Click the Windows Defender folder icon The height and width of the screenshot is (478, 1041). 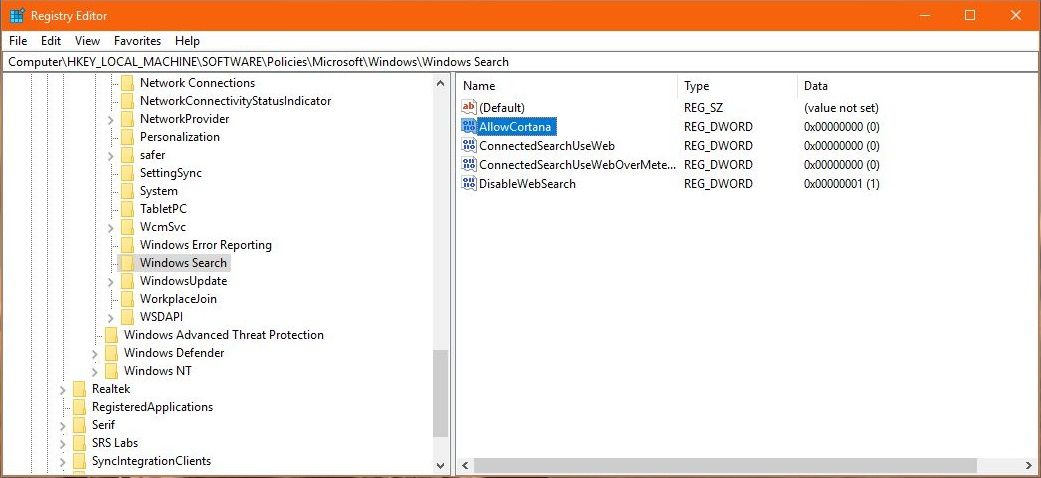click(112, 353)
